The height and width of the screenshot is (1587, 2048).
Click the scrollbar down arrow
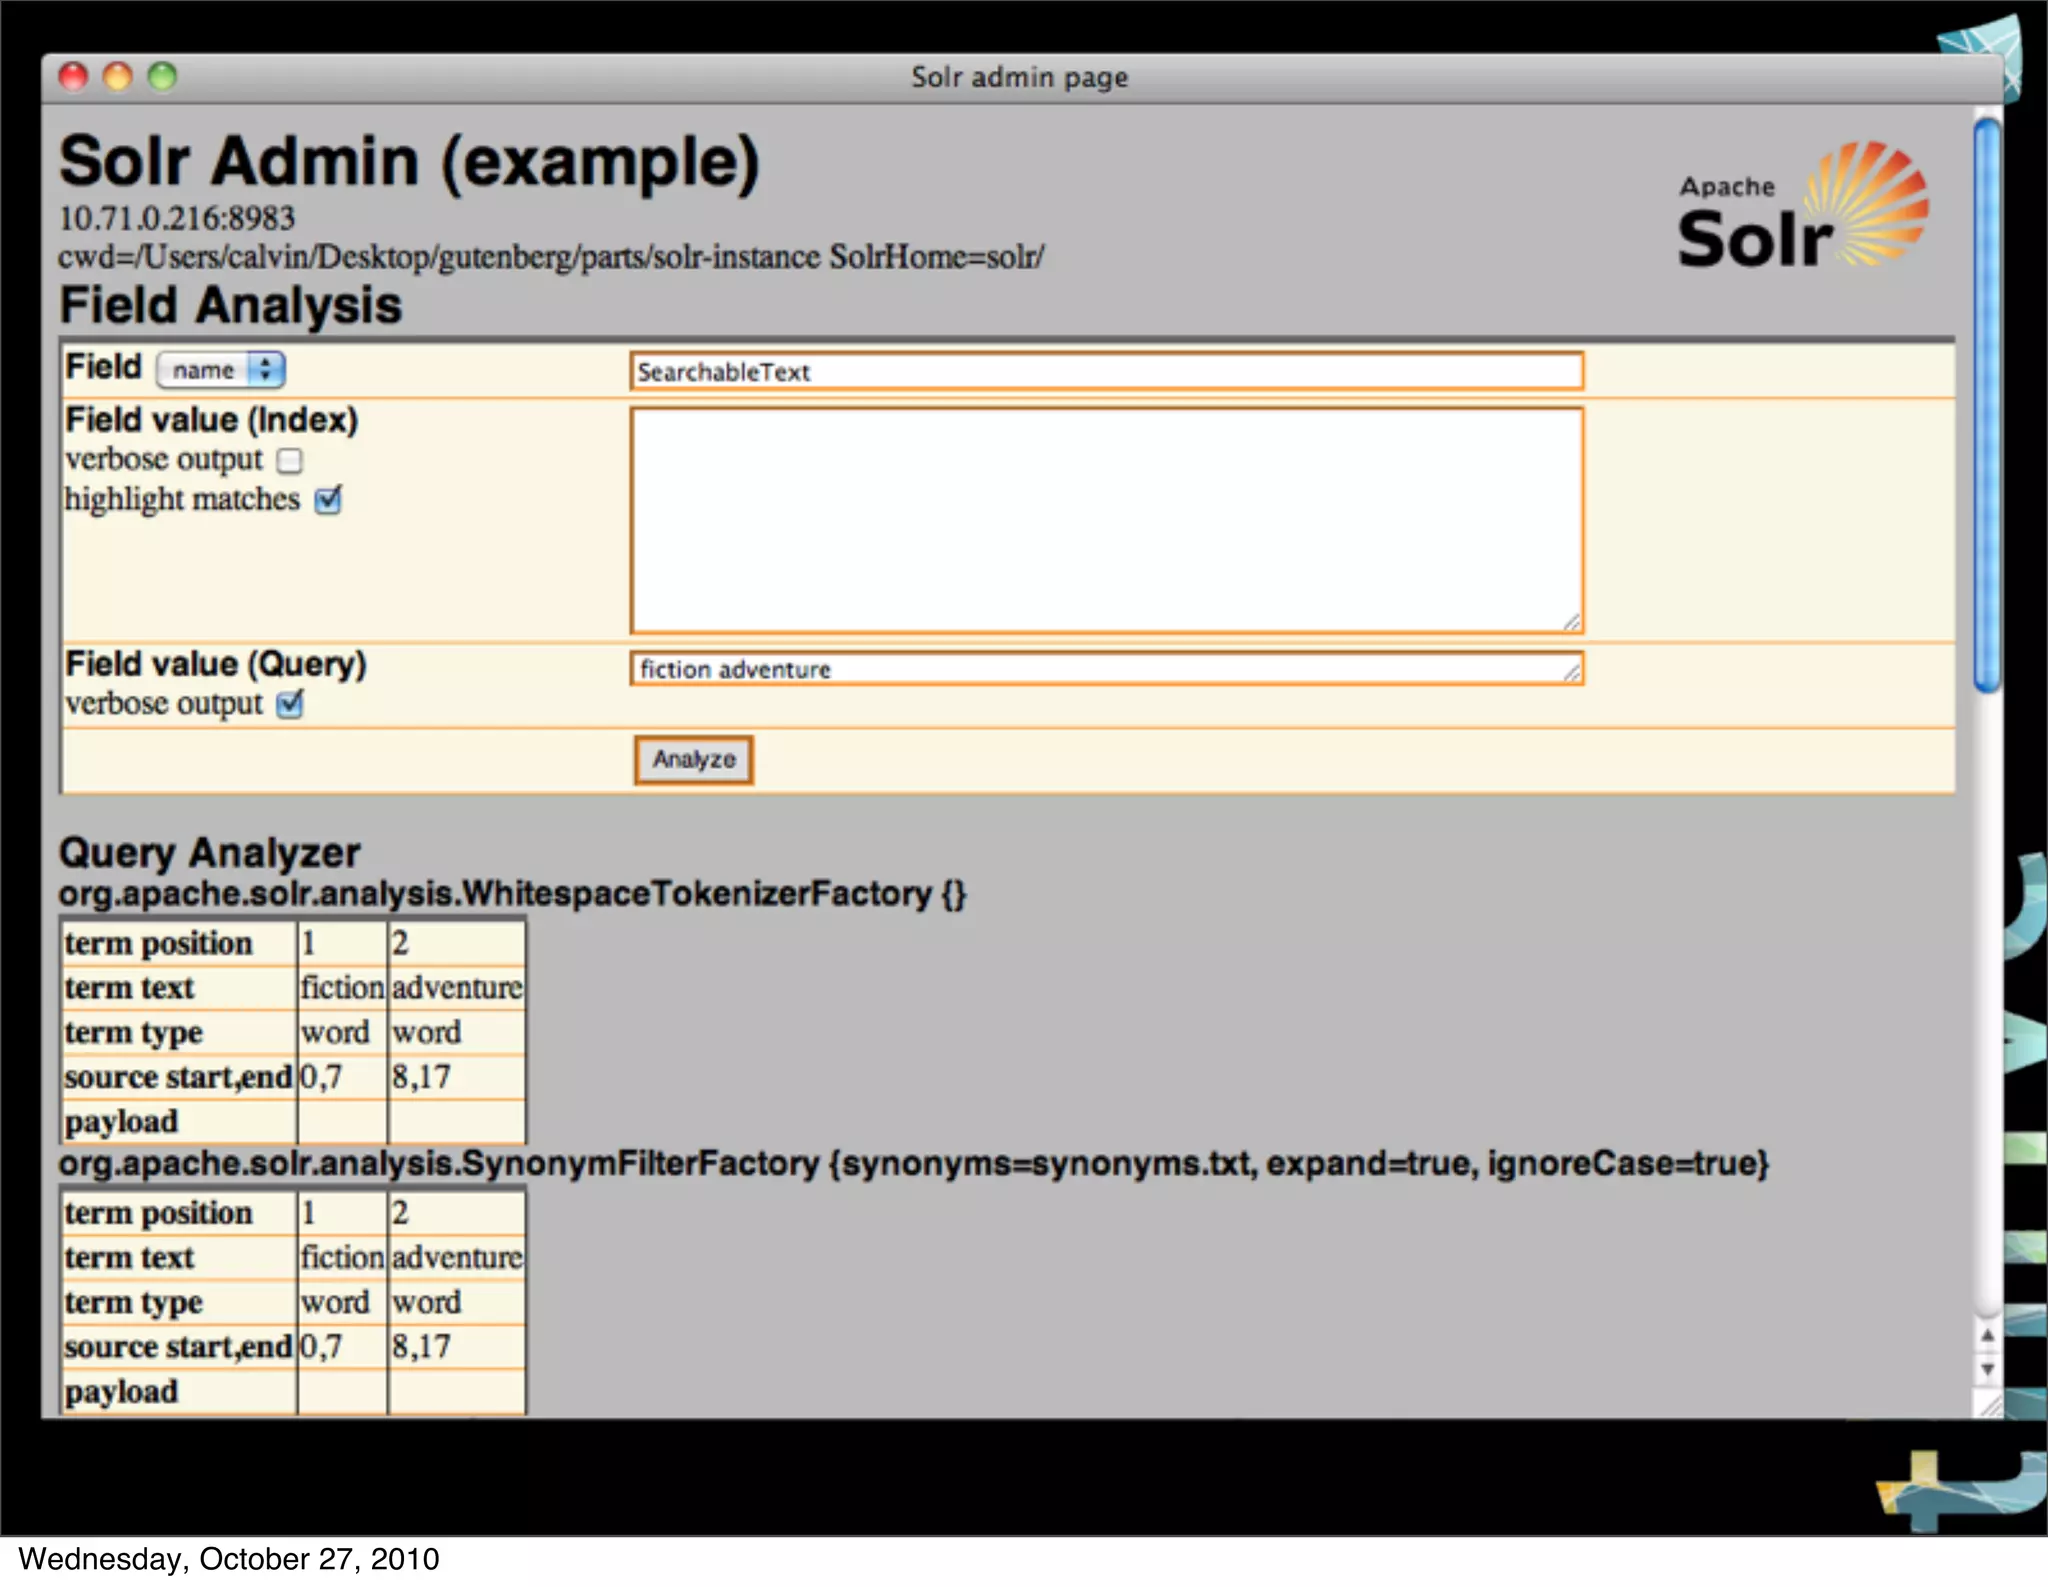coord(1987,1369)
